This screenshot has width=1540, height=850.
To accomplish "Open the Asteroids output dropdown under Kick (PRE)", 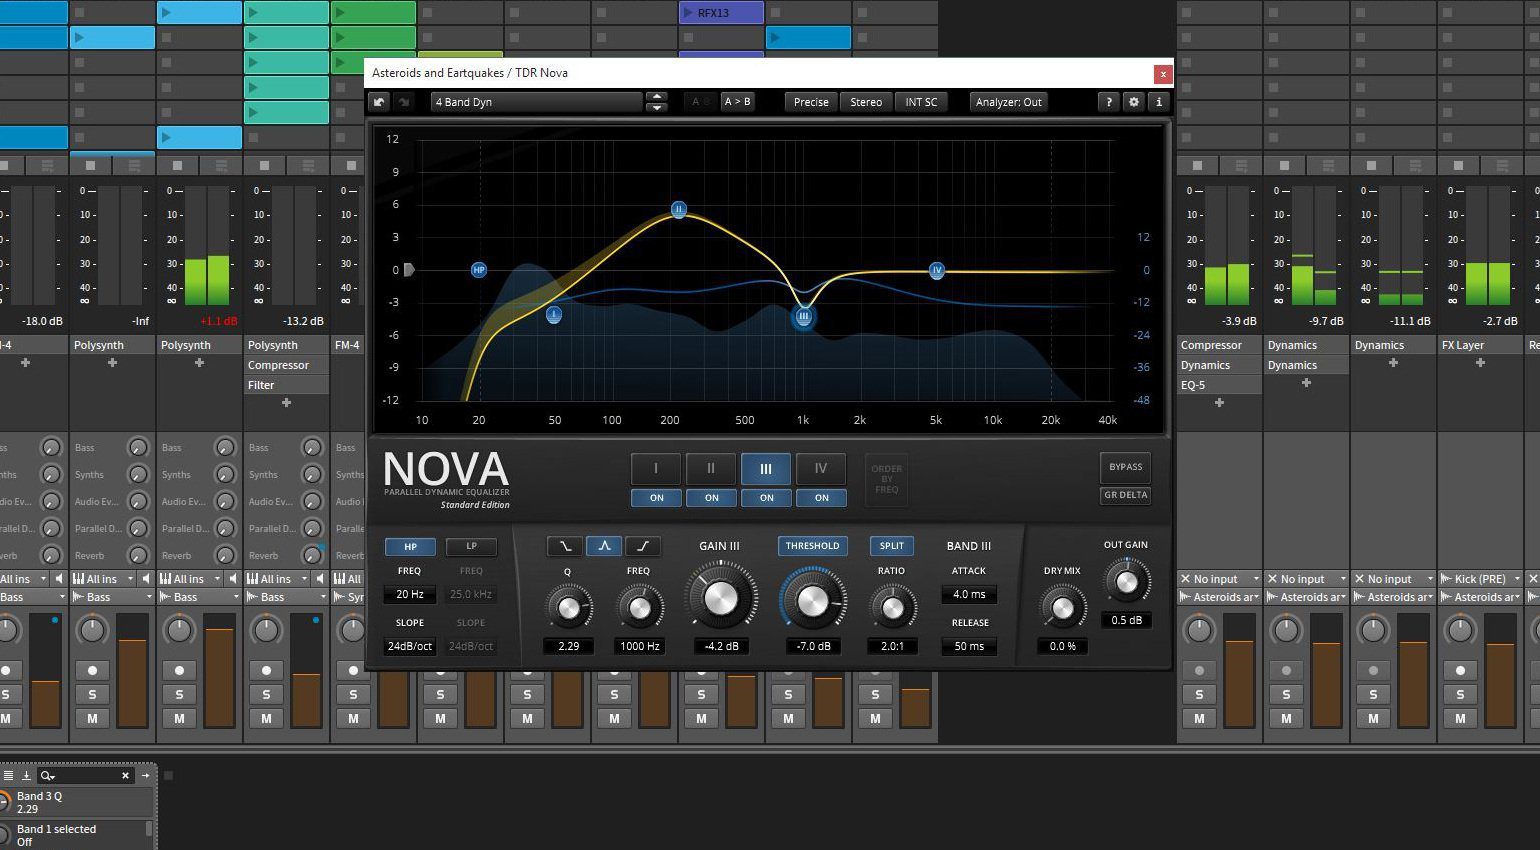I will point(1481,597).
